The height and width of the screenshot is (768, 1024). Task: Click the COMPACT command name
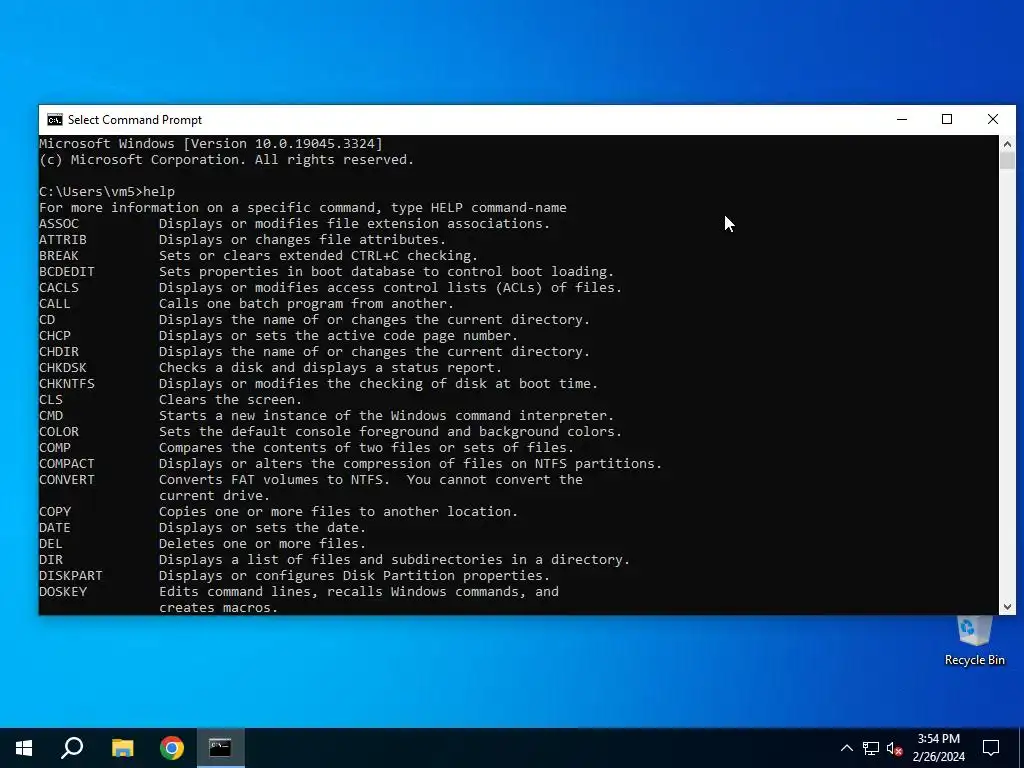pos(67,464)
